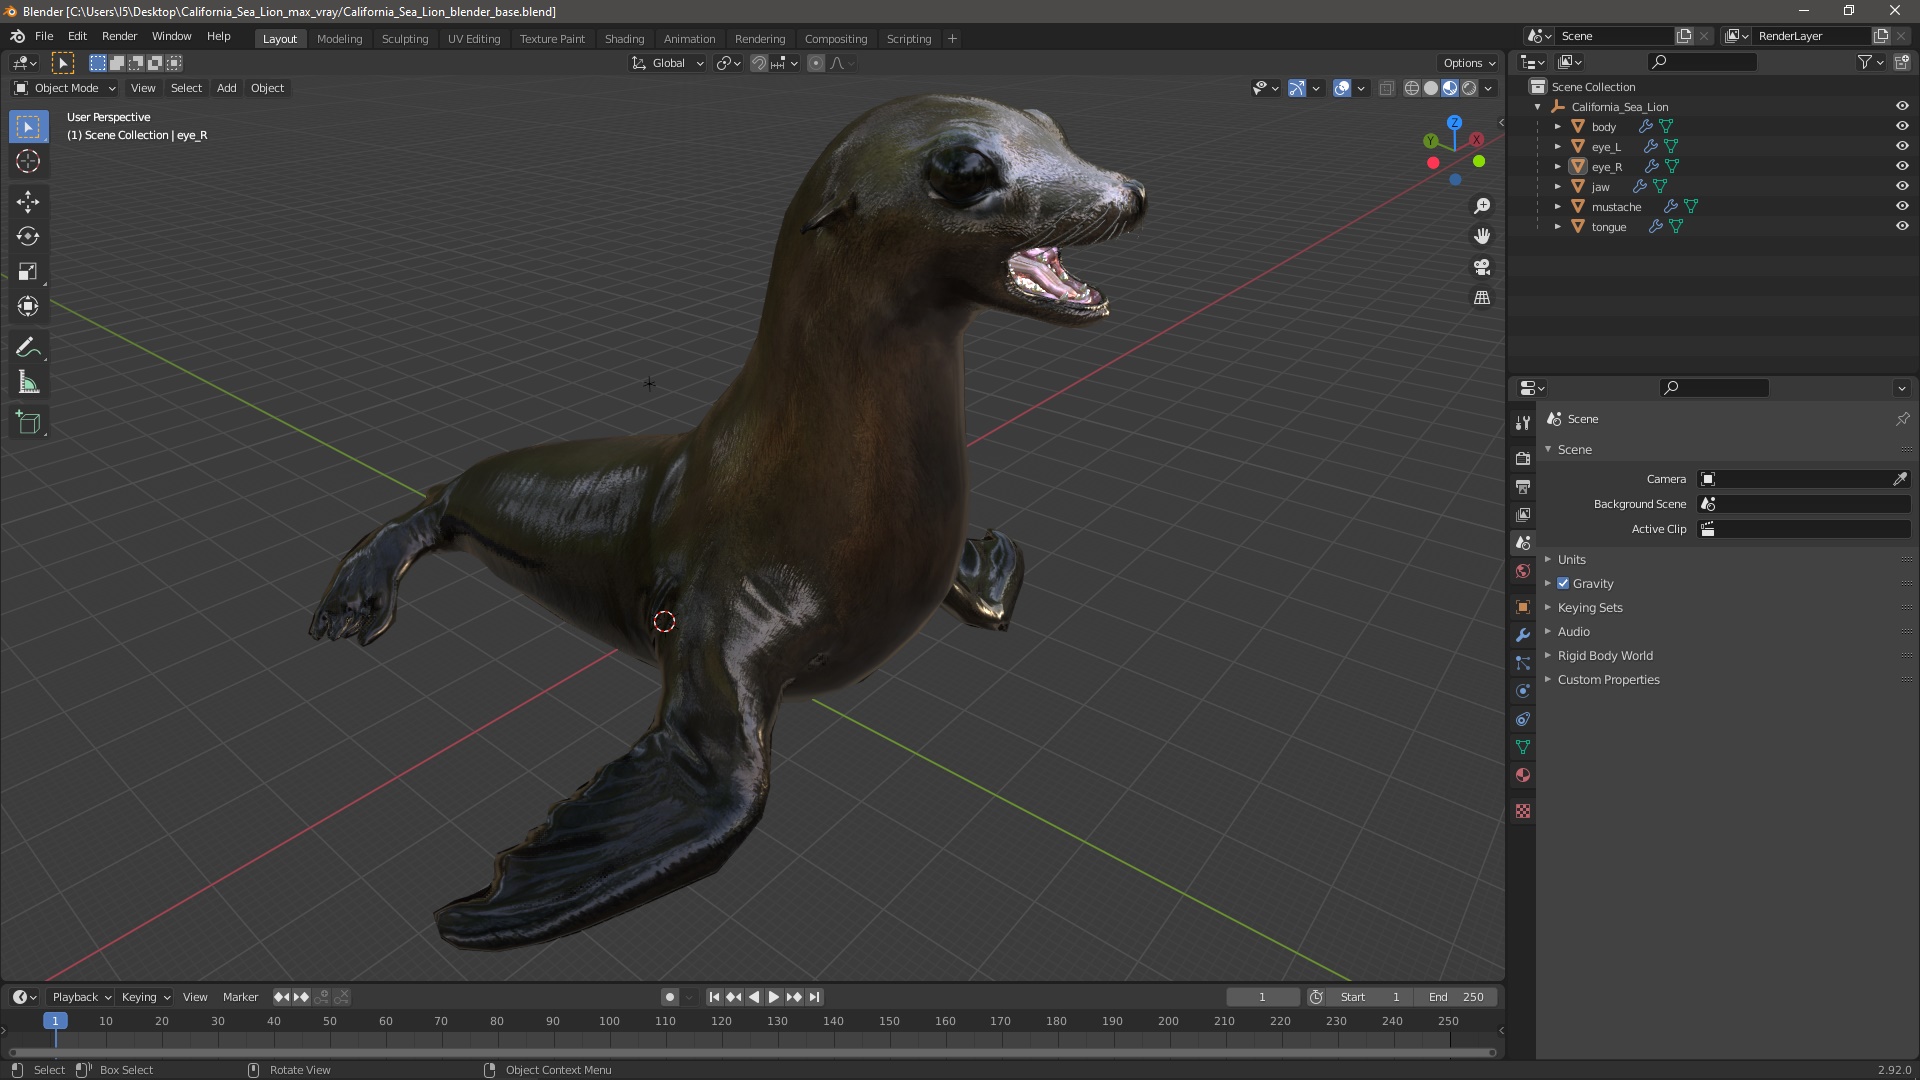Open the Playback dropdown in timeline

tap(80, 997)
